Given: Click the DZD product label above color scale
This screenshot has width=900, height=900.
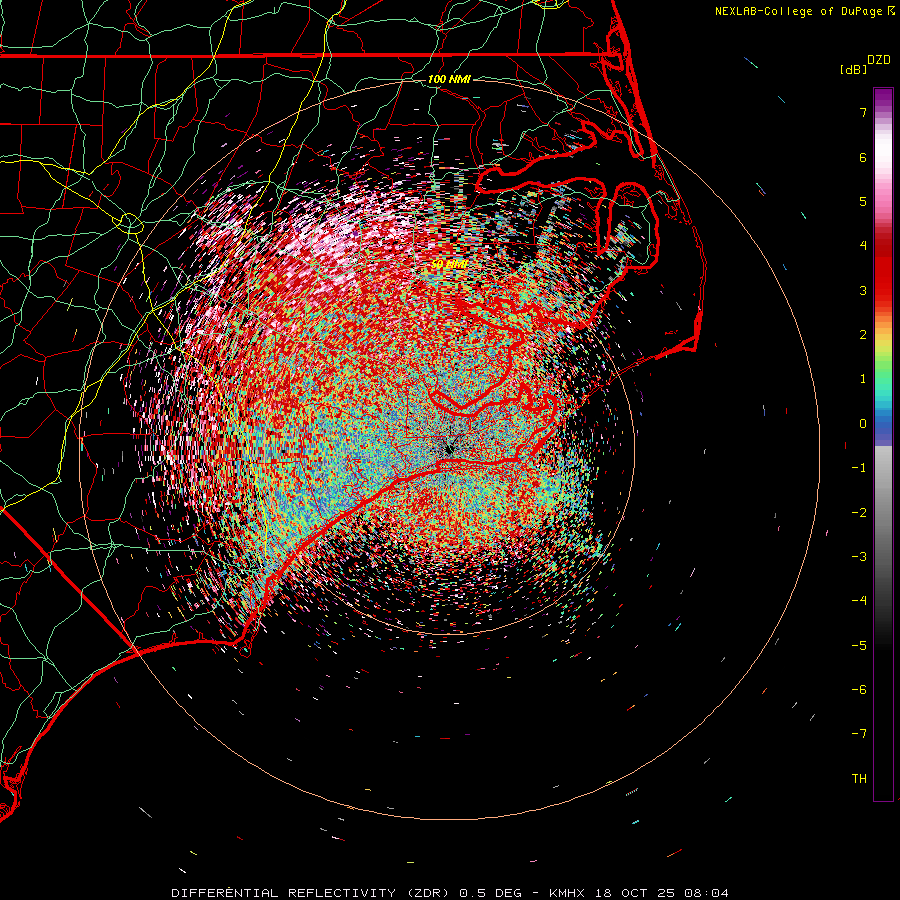Looking at the screenshot, I should (x=879, y=60).
